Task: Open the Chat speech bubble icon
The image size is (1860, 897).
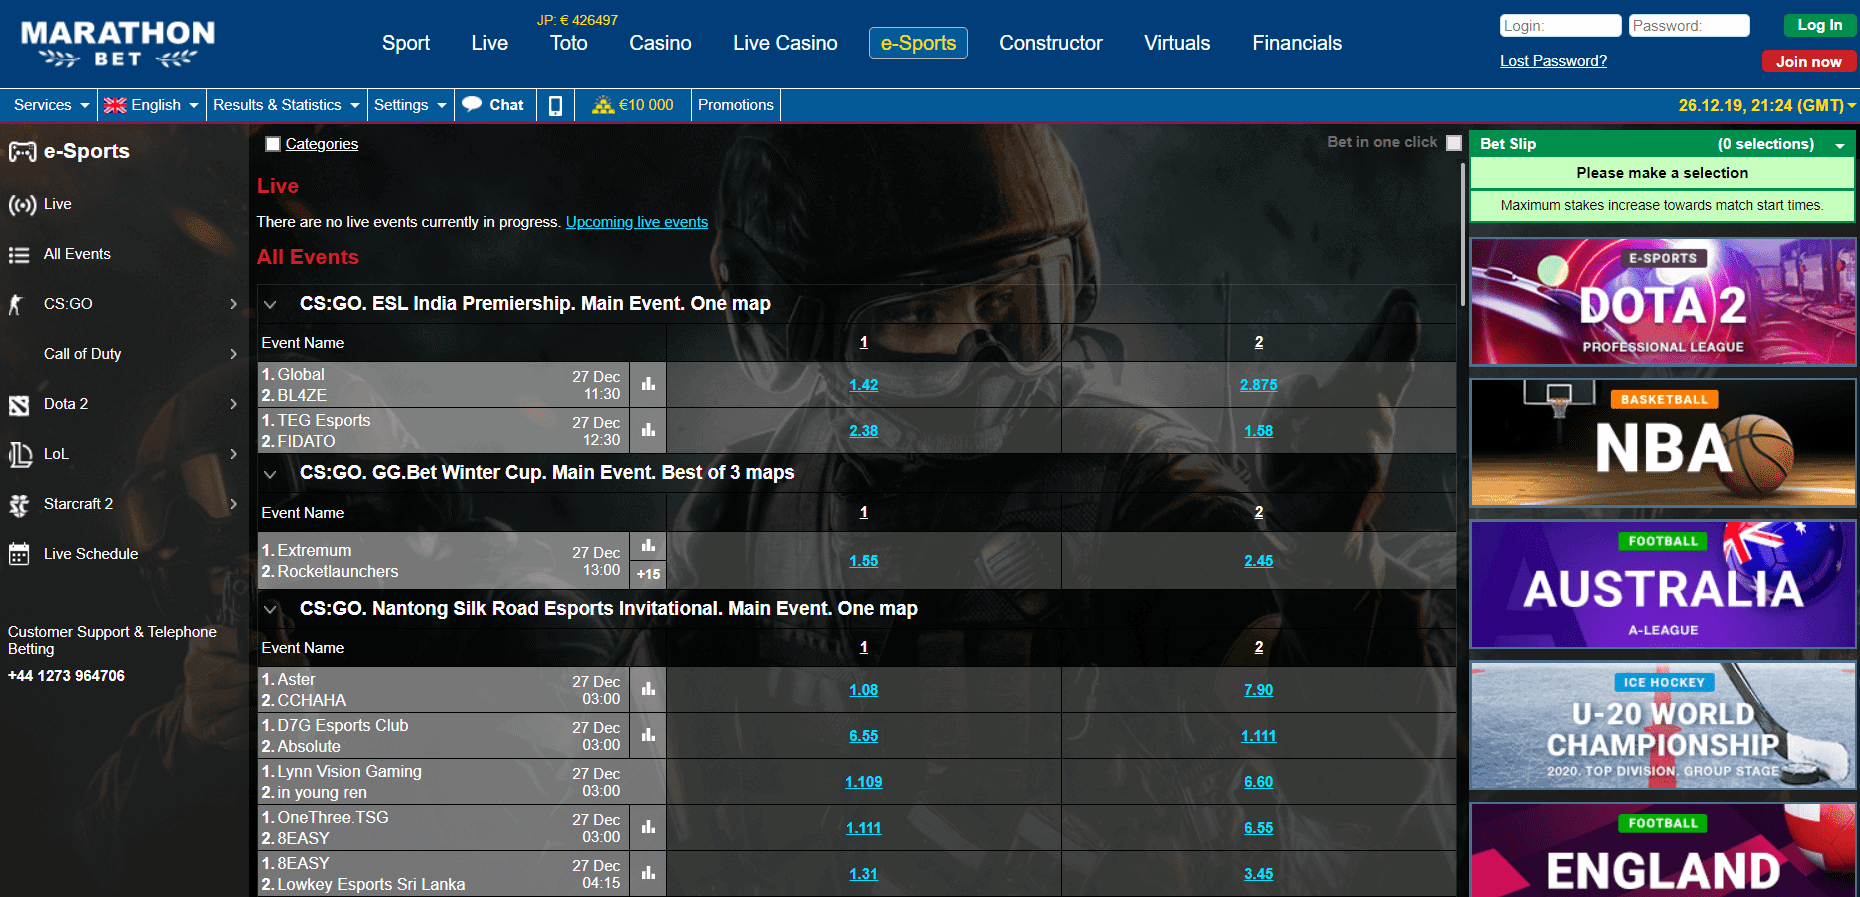Action: point(472,104)
